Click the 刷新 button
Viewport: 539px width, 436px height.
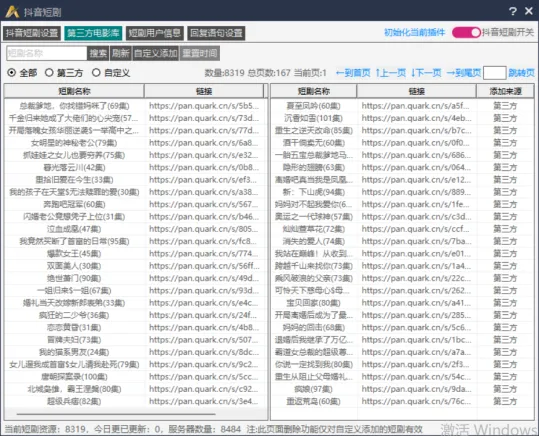pos(121,53)
